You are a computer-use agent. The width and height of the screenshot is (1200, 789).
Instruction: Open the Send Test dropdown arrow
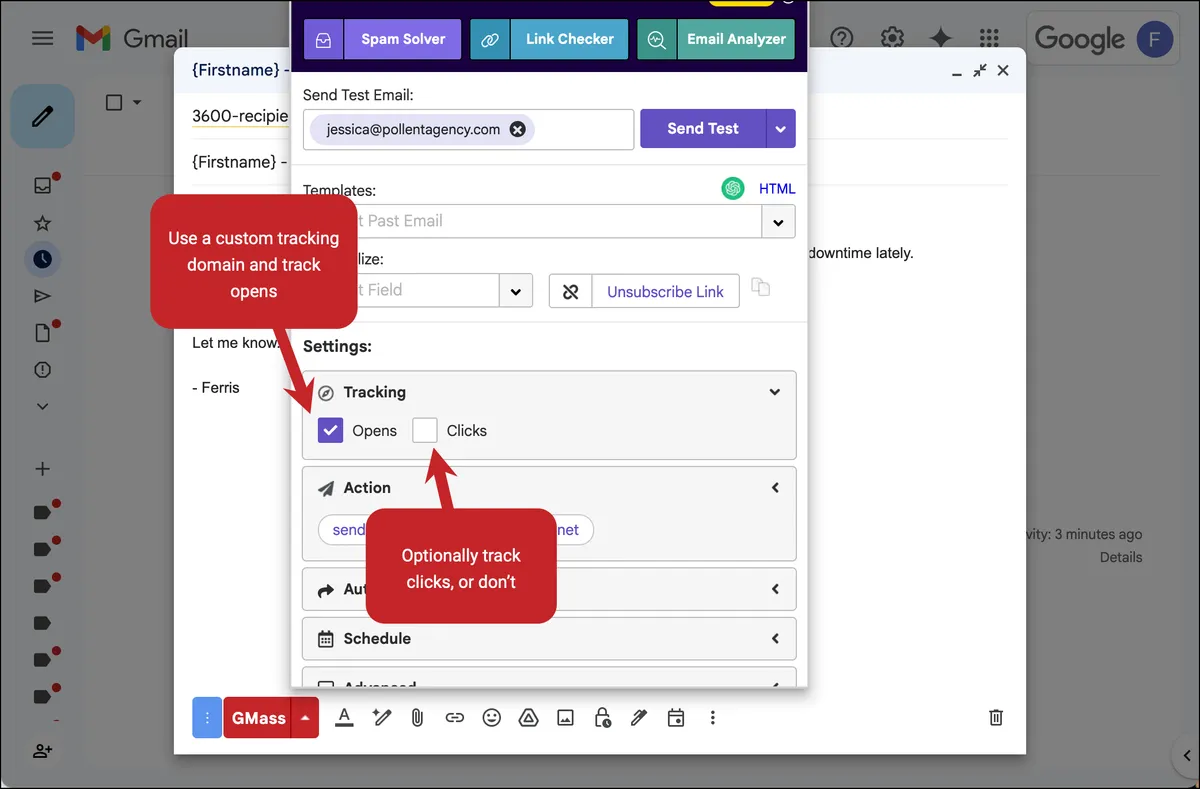[x=781, y=129]
